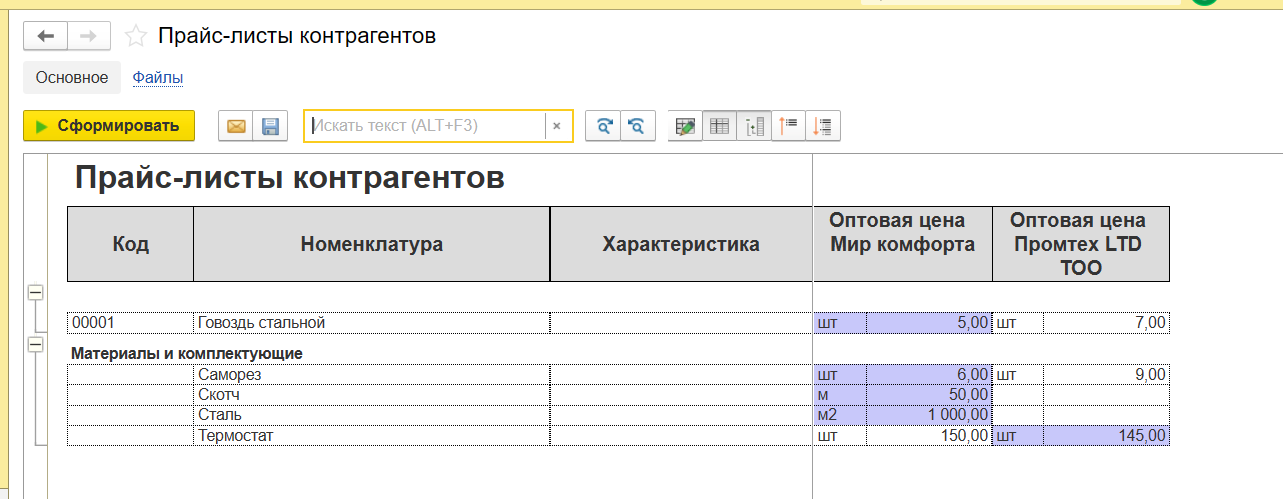Navigate forward with the right arrow
This screenshot has height=499, width=1283.
click(88, 36)
